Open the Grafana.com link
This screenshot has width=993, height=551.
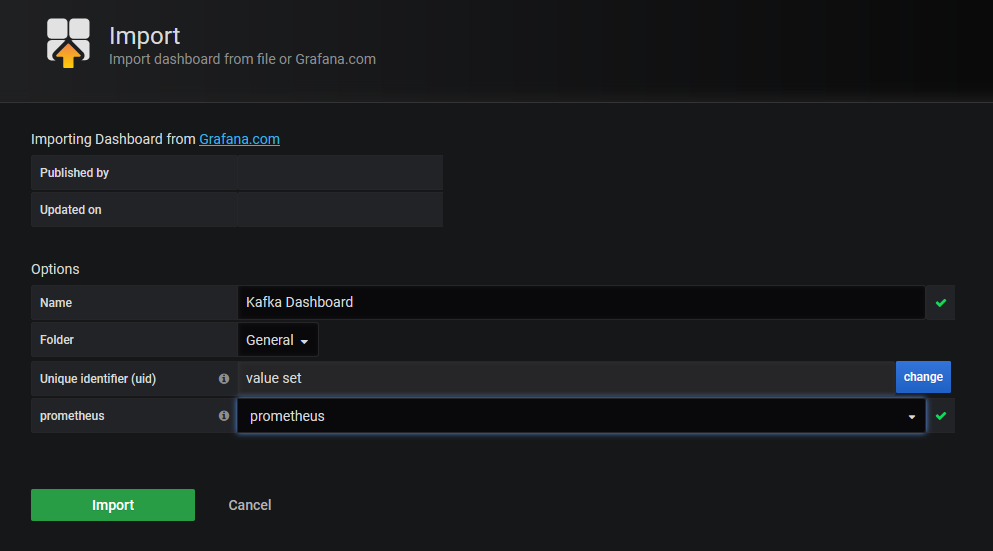pos(239,139)
